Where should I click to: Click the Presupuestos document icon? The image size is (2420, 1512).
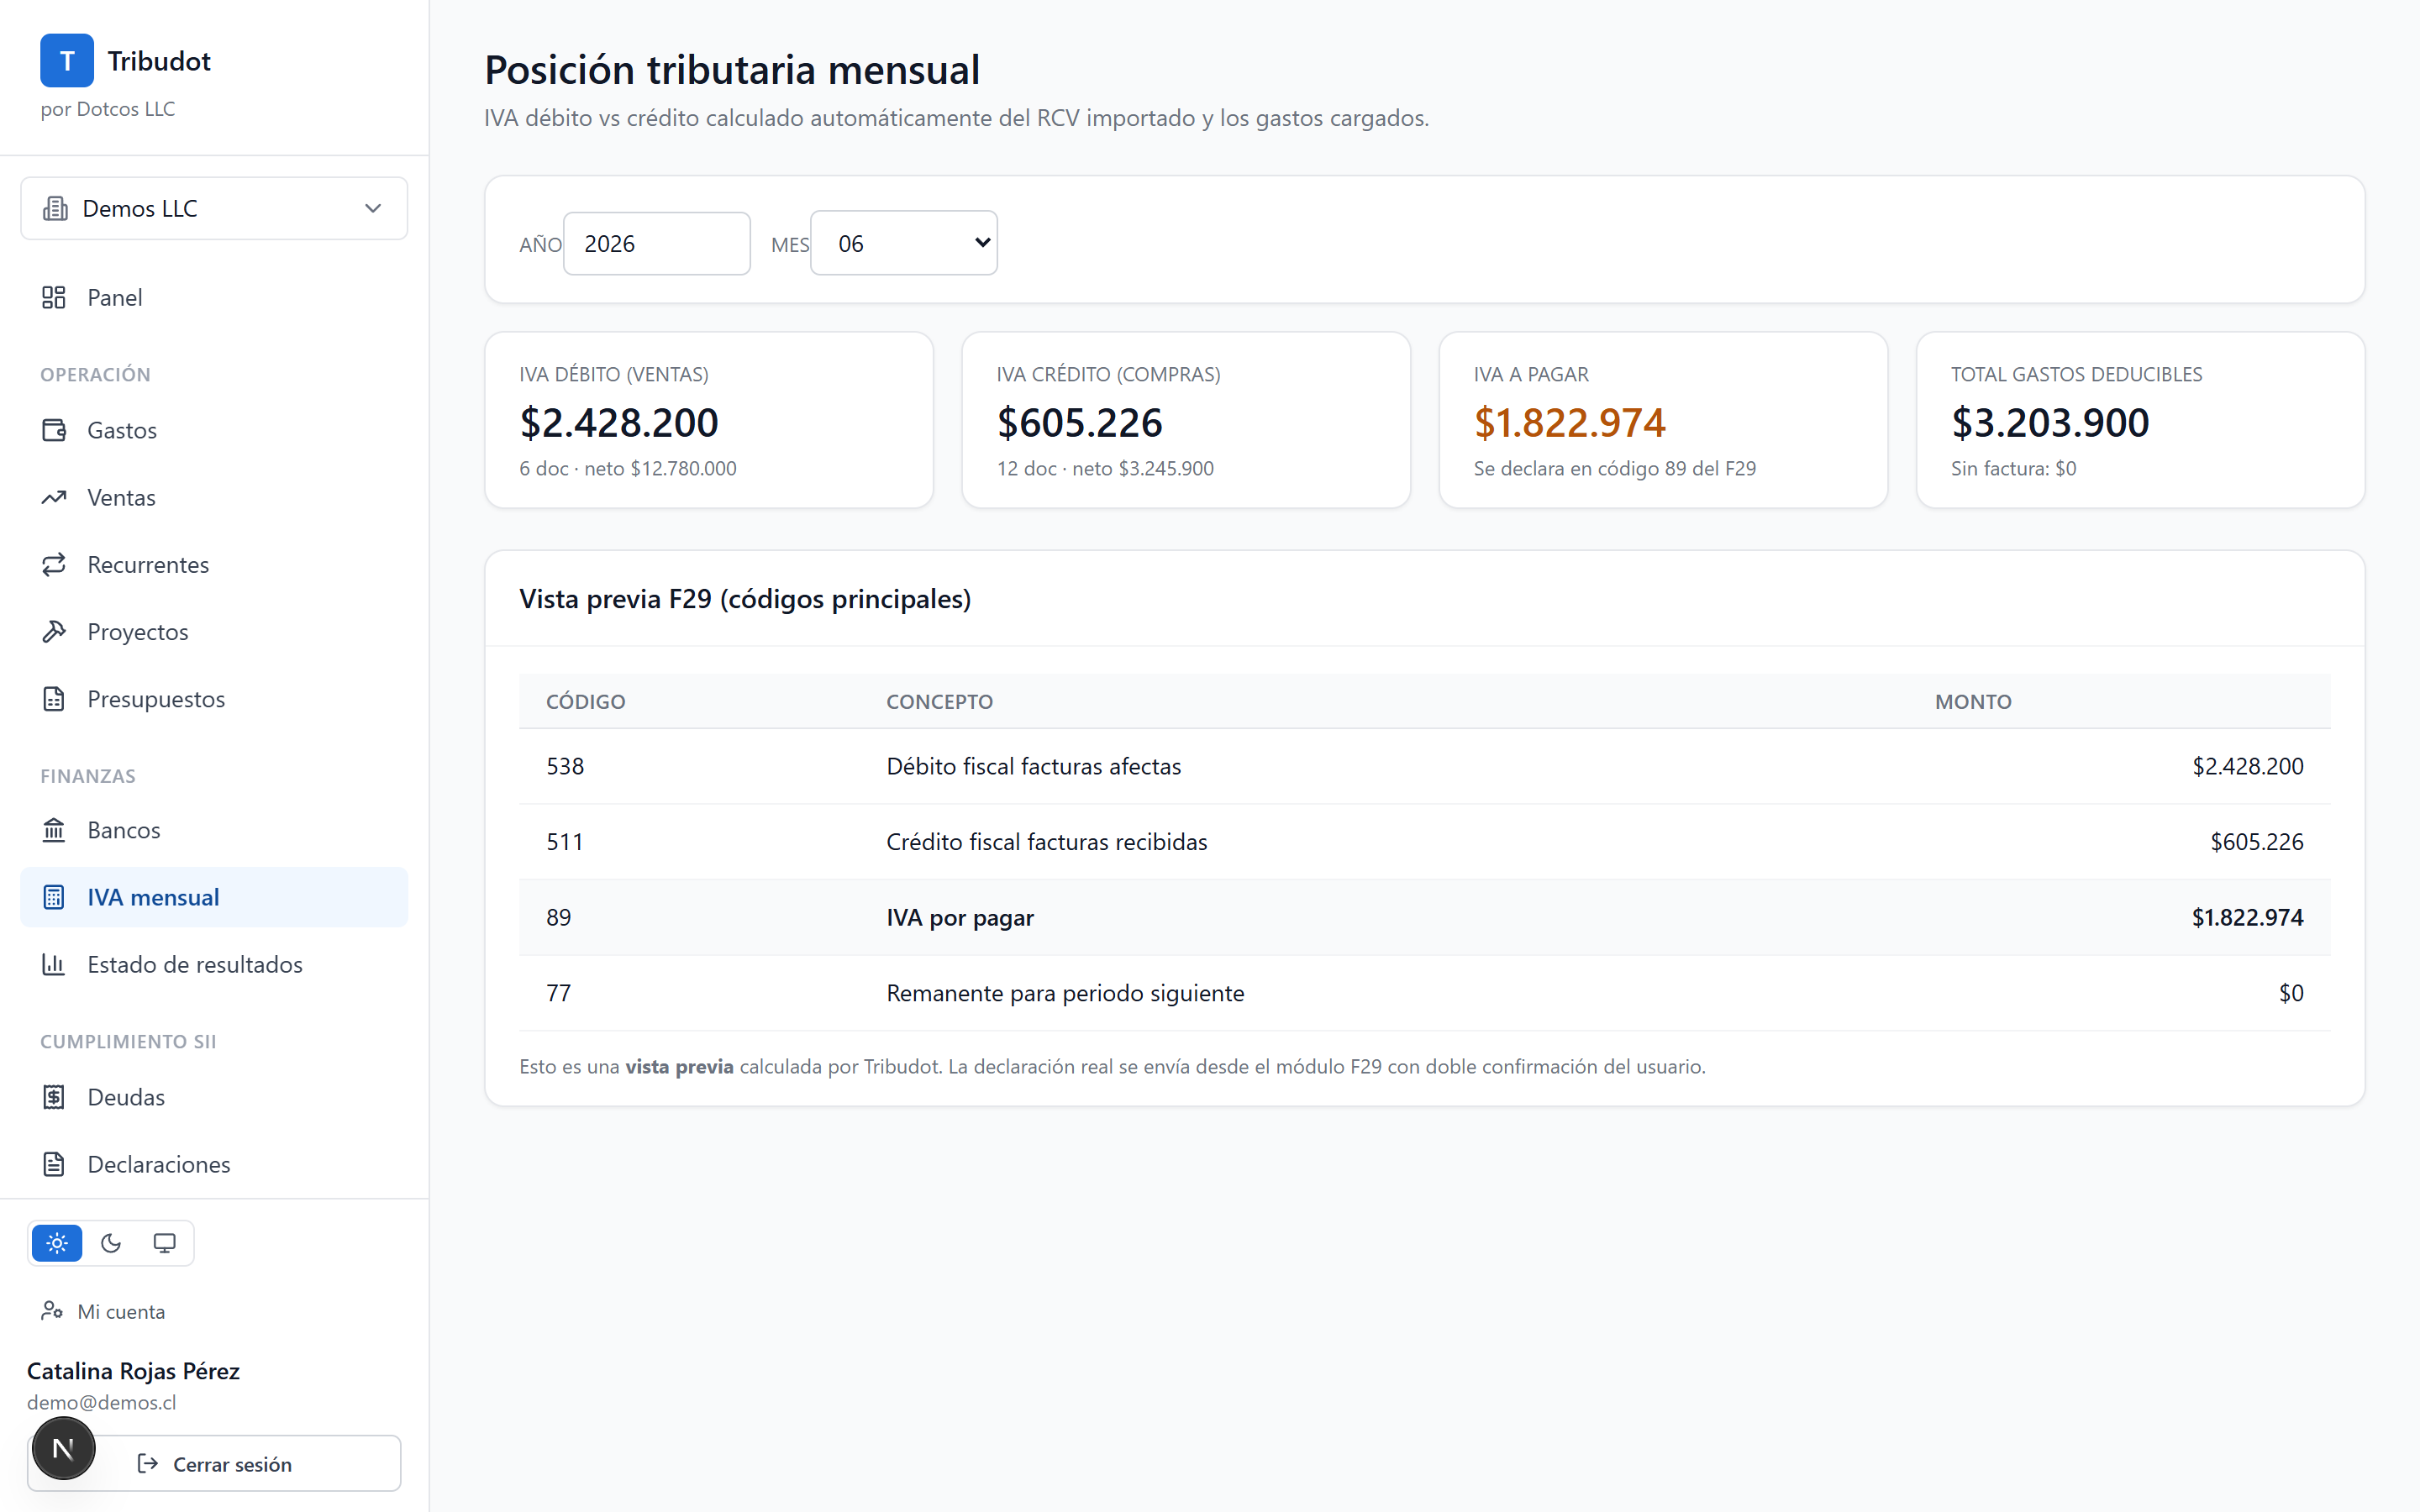coord(54,698)
